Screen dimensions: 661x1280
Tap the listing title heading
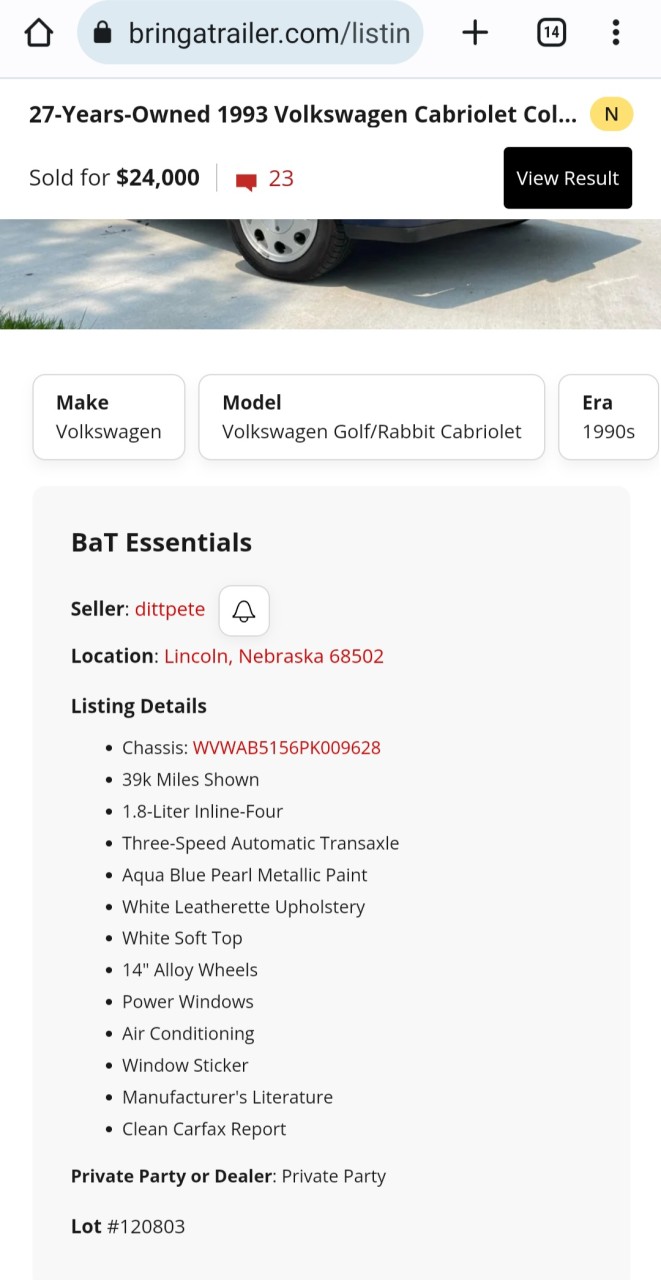pyautogui.click(x=302, y=115)
